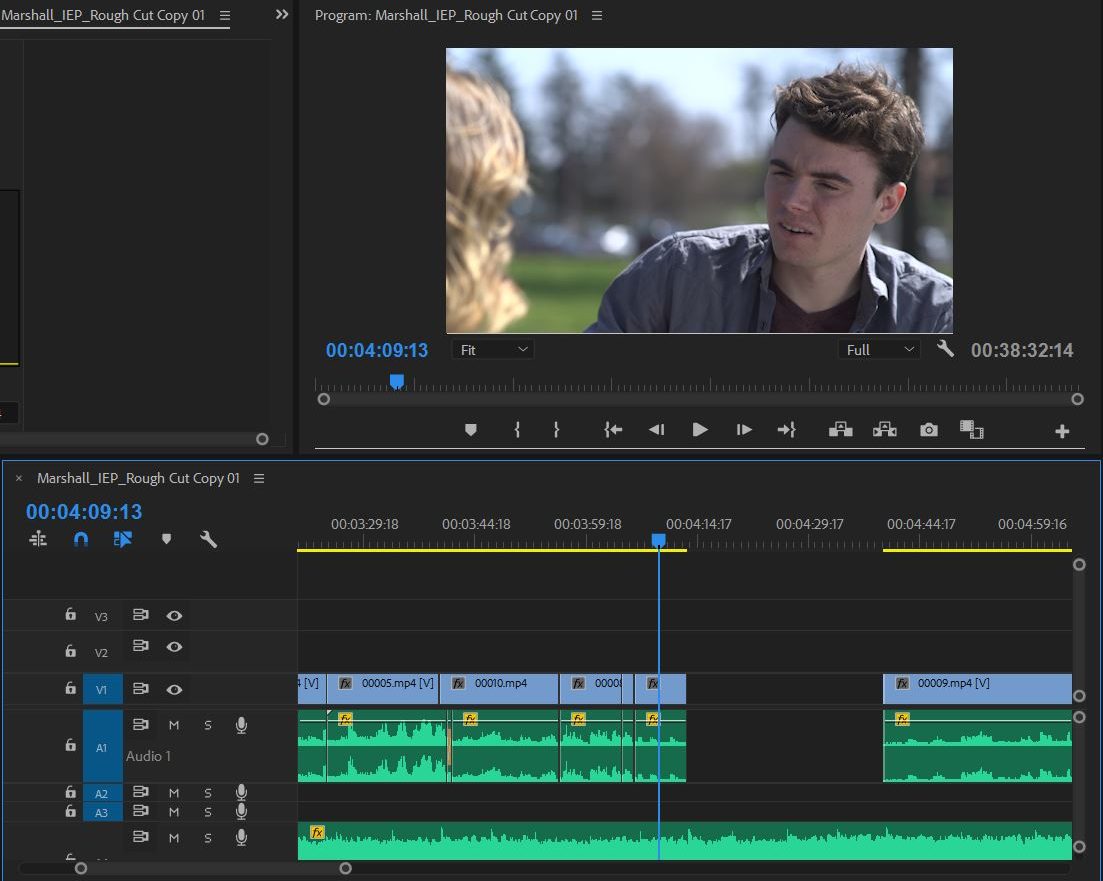Click fx badge on 00010.mp4 audio clip
Viewport: 1103px width, 881px height.
471,718
